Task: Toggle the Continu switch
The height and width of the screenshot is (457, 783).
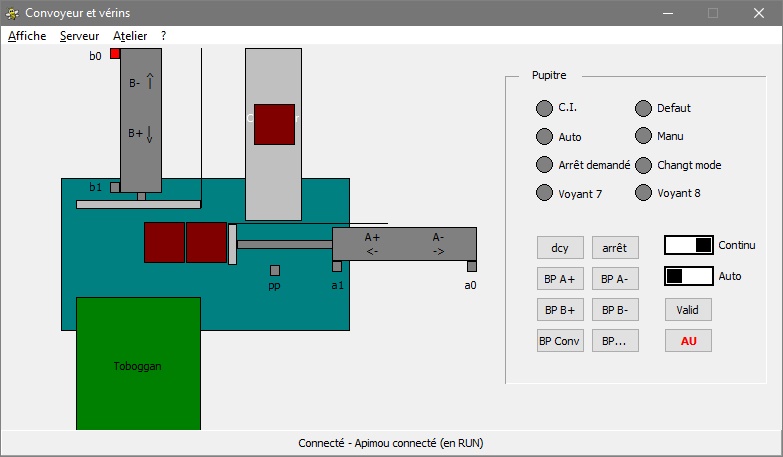Action: 689,245
